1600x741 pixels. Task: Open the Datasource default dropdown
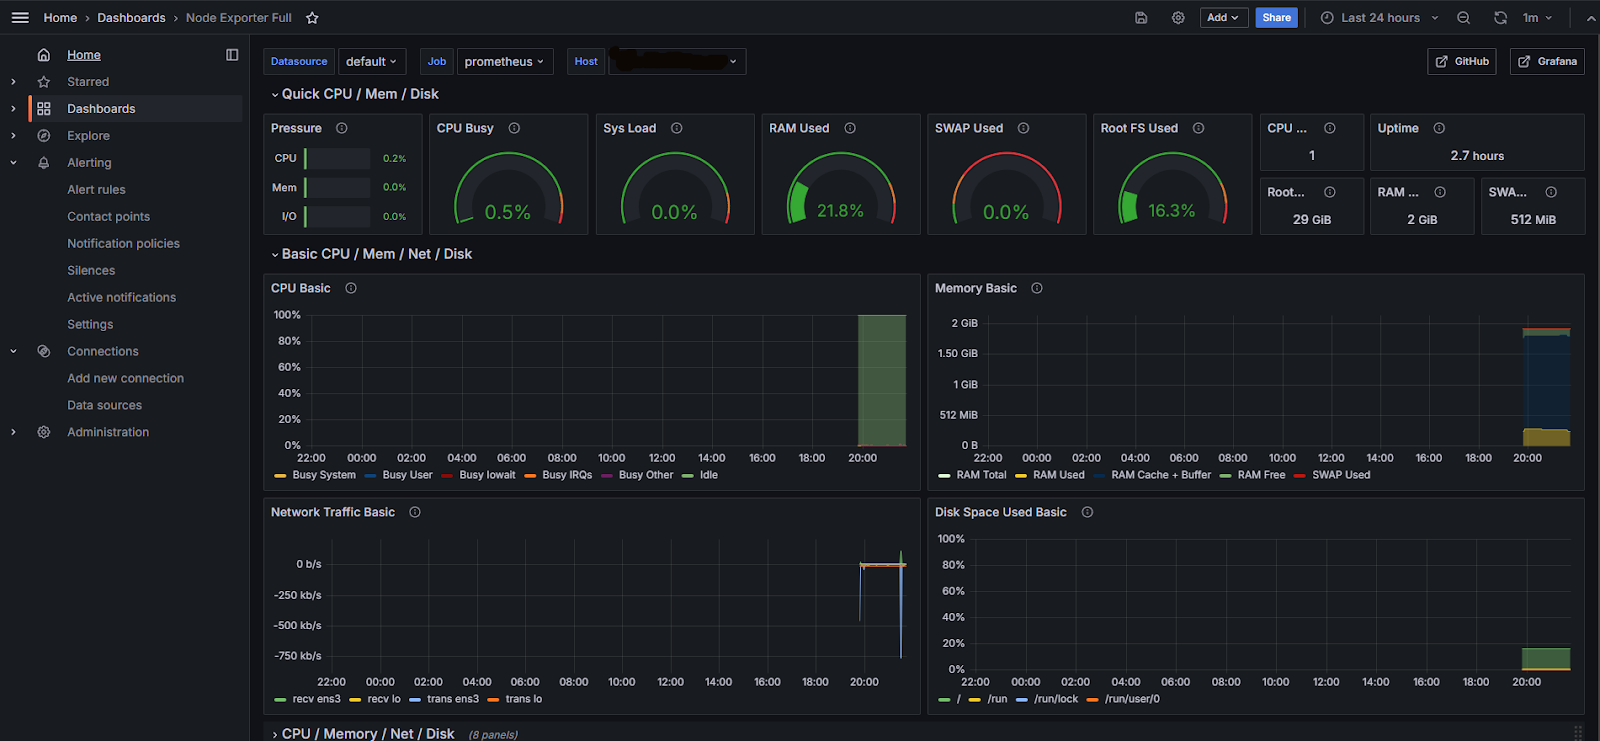click(x=372, y=62)
